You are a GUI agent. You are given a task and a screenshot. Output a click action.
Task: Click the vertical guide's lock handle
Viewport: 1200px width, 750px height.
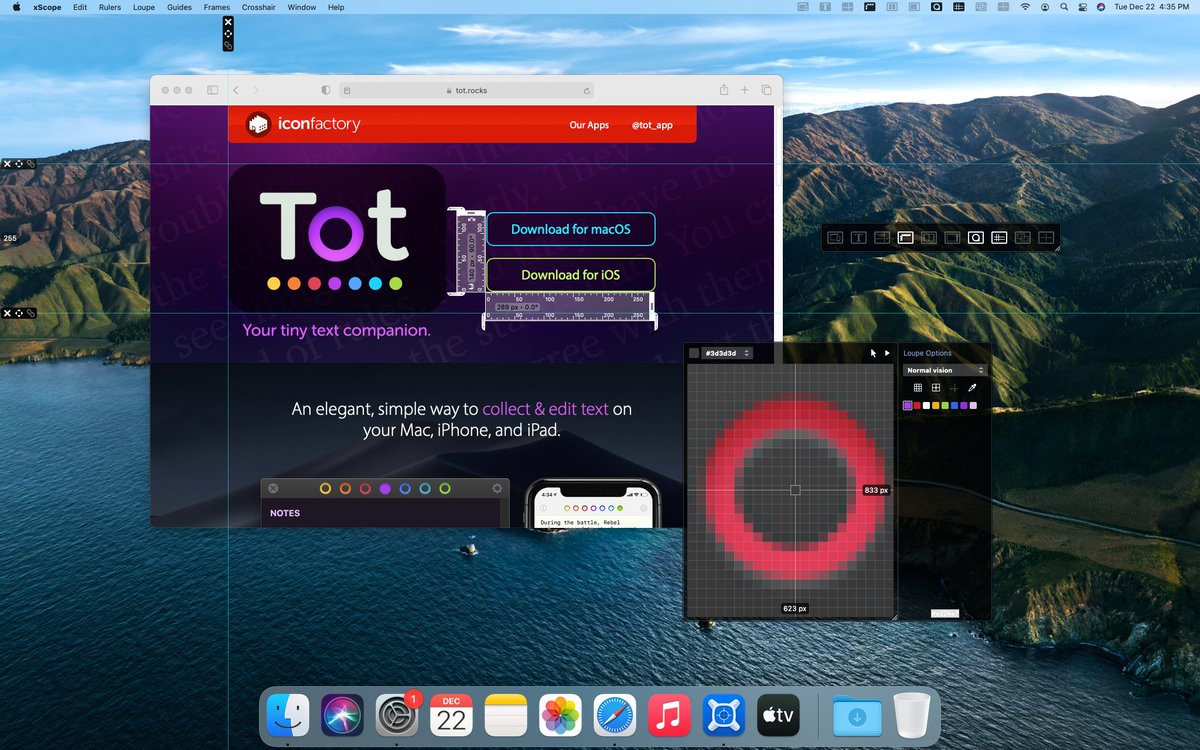pyautogui.click(x=228, y=45)
